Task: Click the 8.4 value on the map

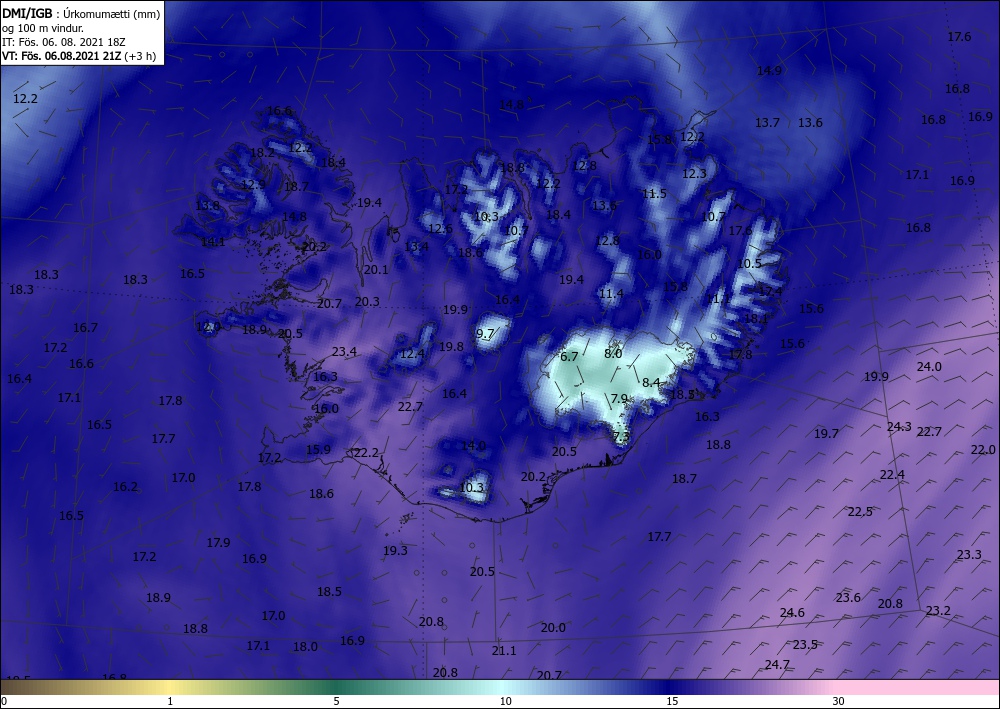Action: coord(651,383)
